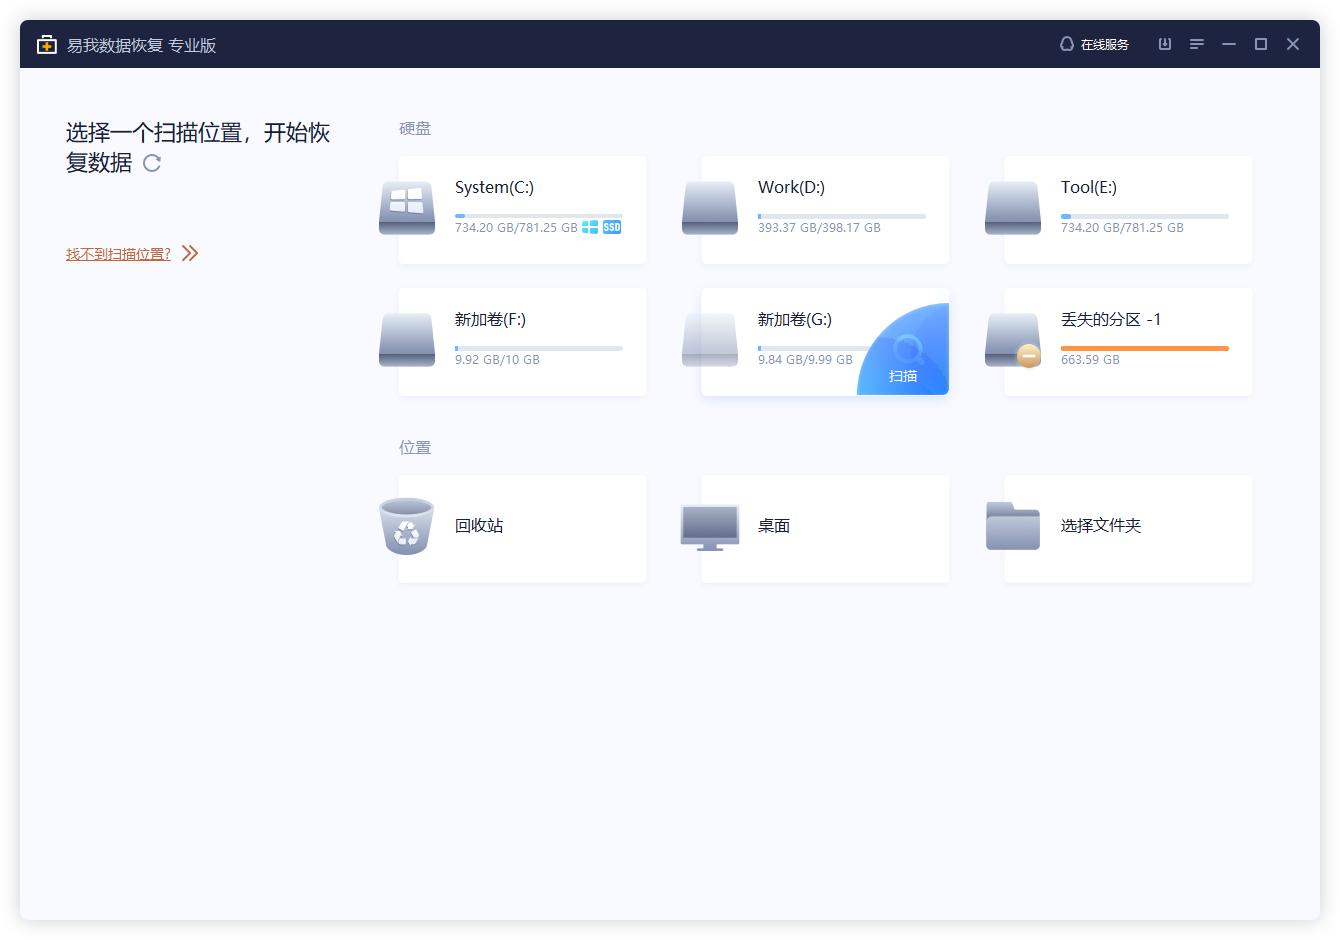Click the SSD badge on System(C:)
1340x940 pixels.
pyautogui.click(x=611, y=227)
